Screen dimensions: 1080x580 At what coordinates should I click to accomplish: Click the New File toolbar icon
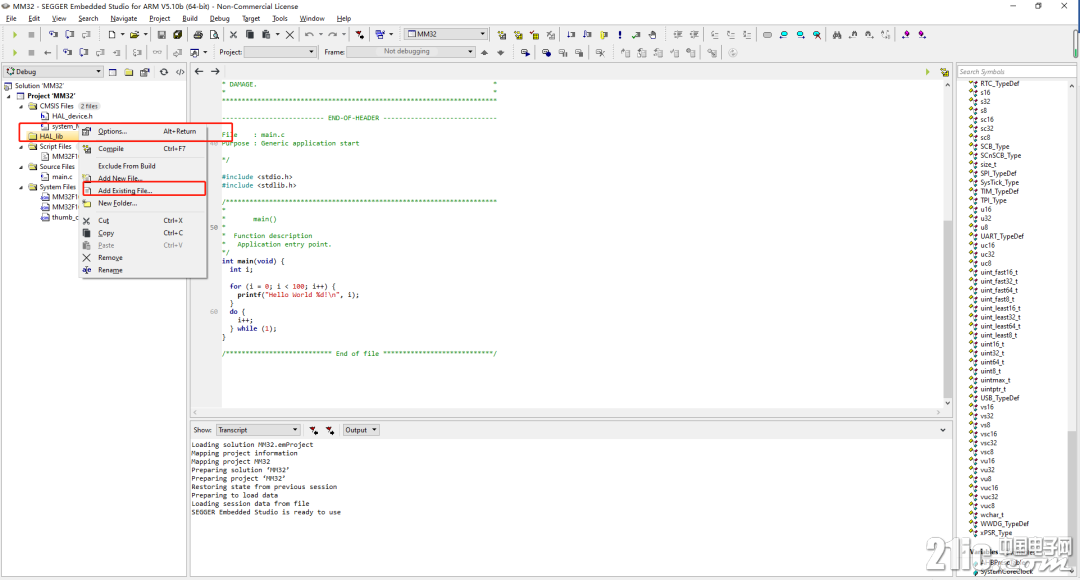(112, 34)
